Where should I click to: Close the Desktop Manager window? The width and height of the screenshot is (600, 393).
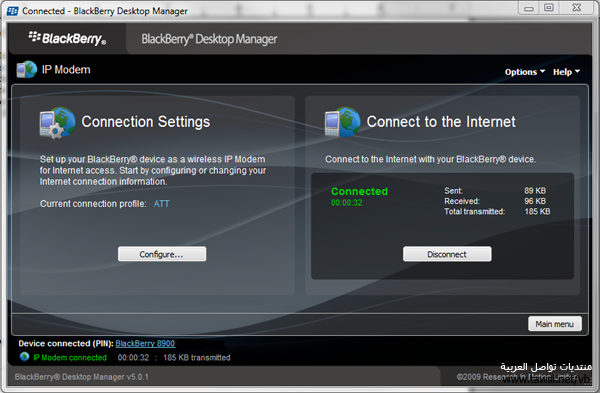[576, 8]
